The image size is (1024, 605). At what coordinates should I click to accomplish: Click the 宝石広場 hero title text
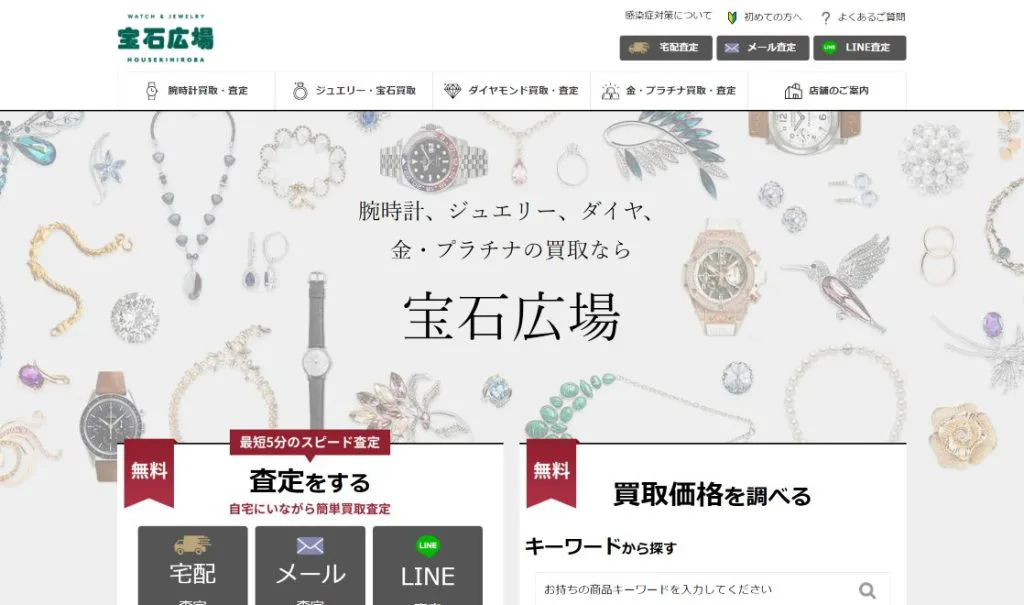511,318
